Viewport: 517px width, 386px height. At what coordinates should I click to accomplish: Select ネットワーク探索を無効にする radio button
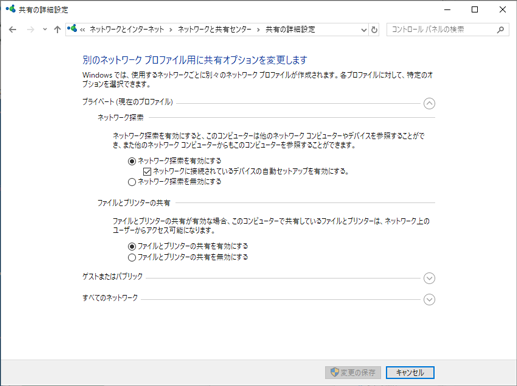click(x=132, y=182)
